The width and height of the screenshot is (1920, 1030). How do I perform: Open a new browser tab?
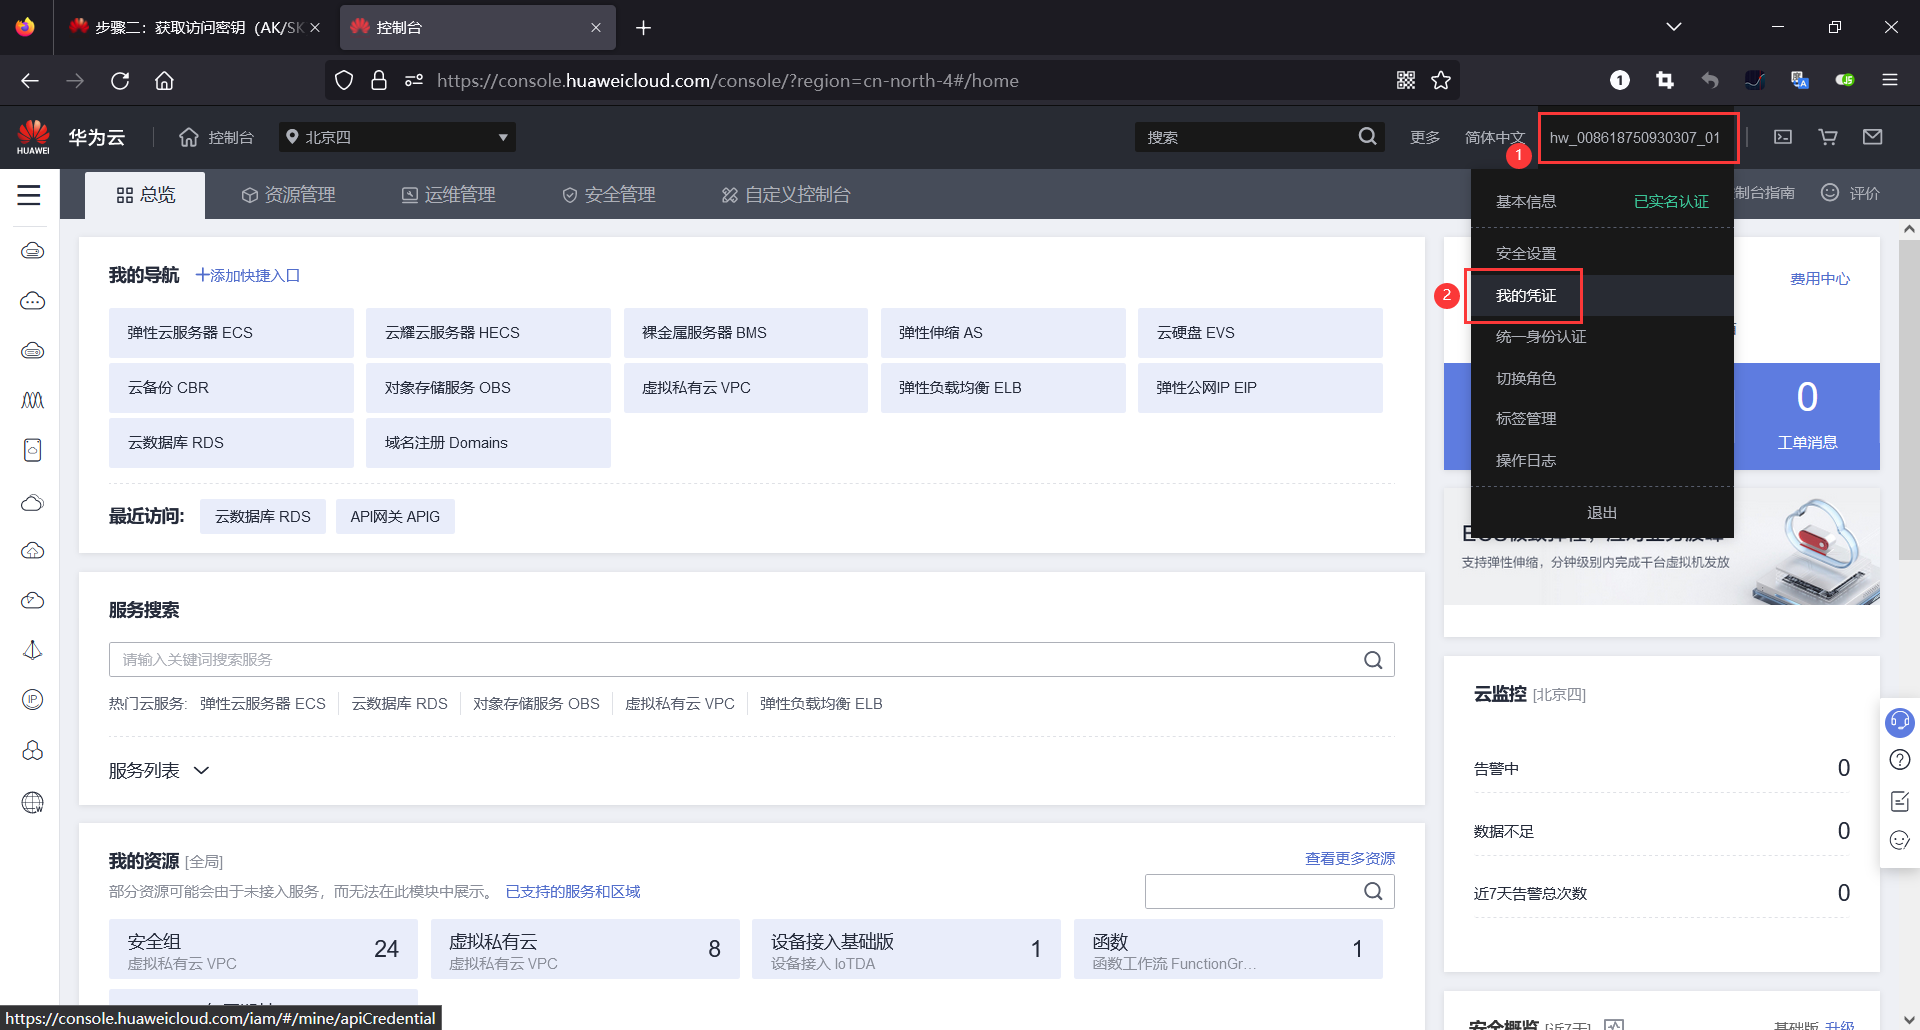point(644,28)
